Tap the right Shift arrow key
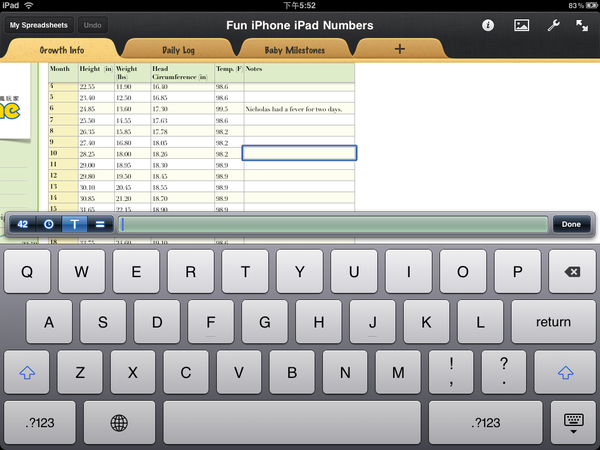Screen dimensions: 600x450 click(x=565, y=372)
